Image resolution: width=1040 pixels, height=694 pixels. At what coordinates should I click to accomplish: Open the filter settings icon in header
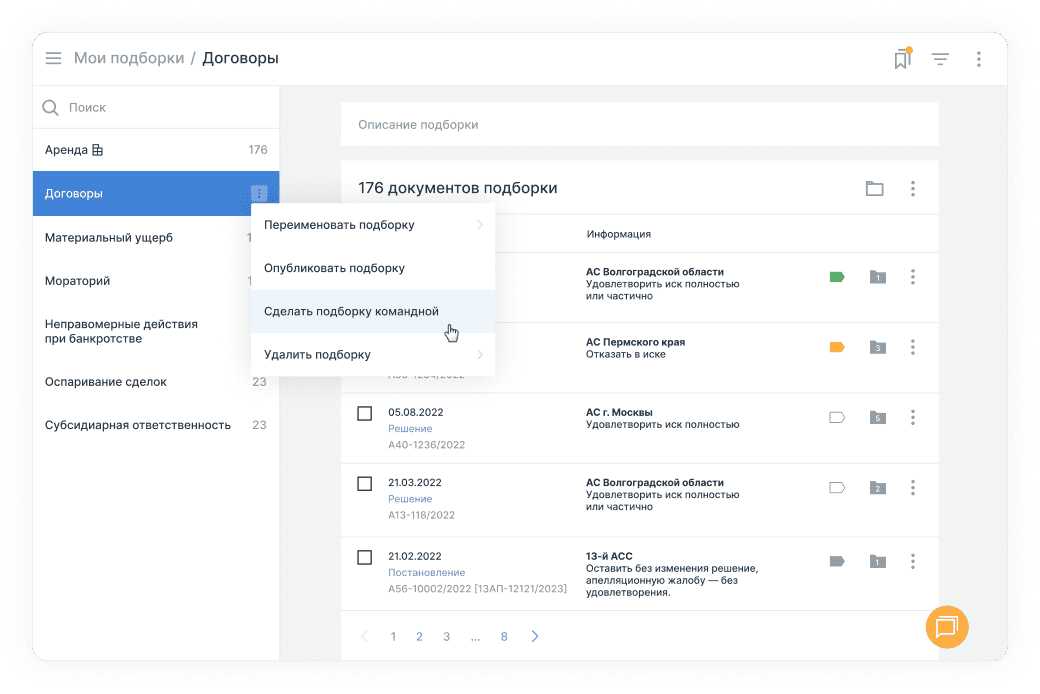940,59
